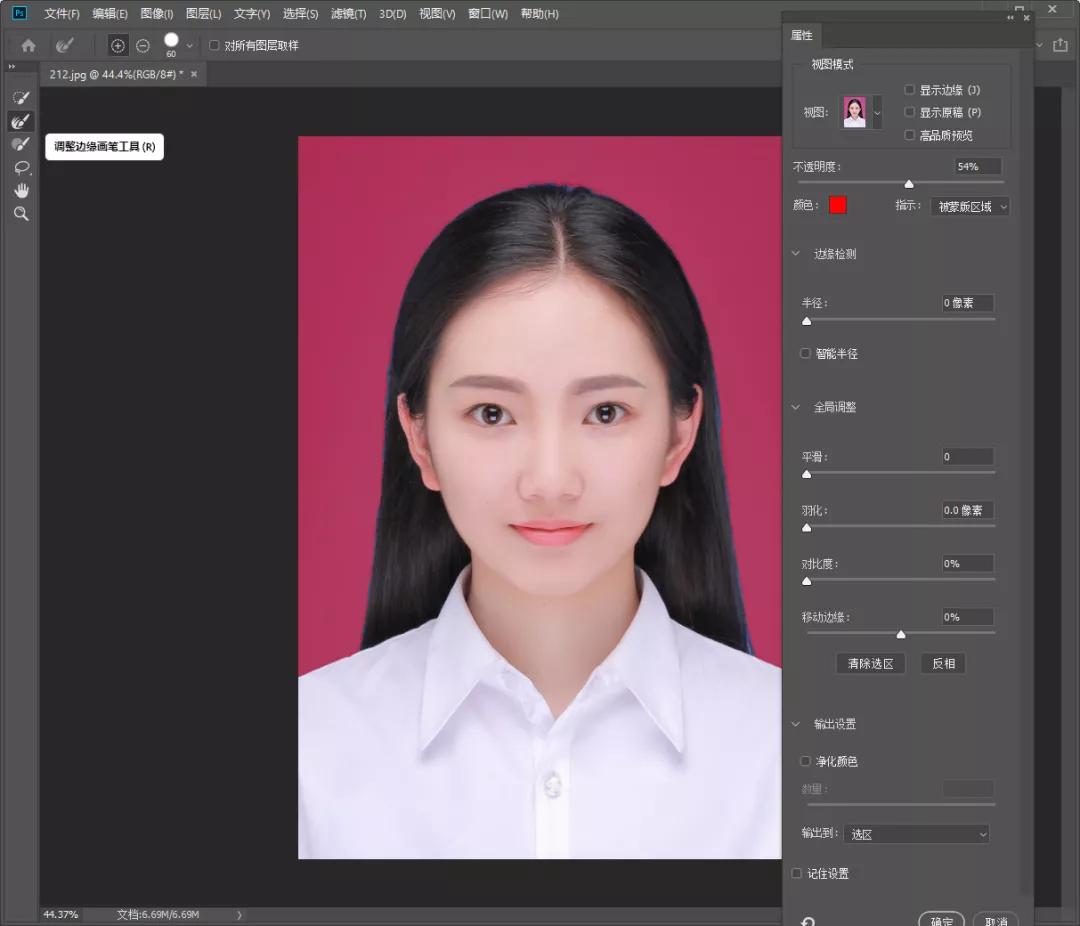Collapse the 边缘检测 section

[x=797, y=254]
